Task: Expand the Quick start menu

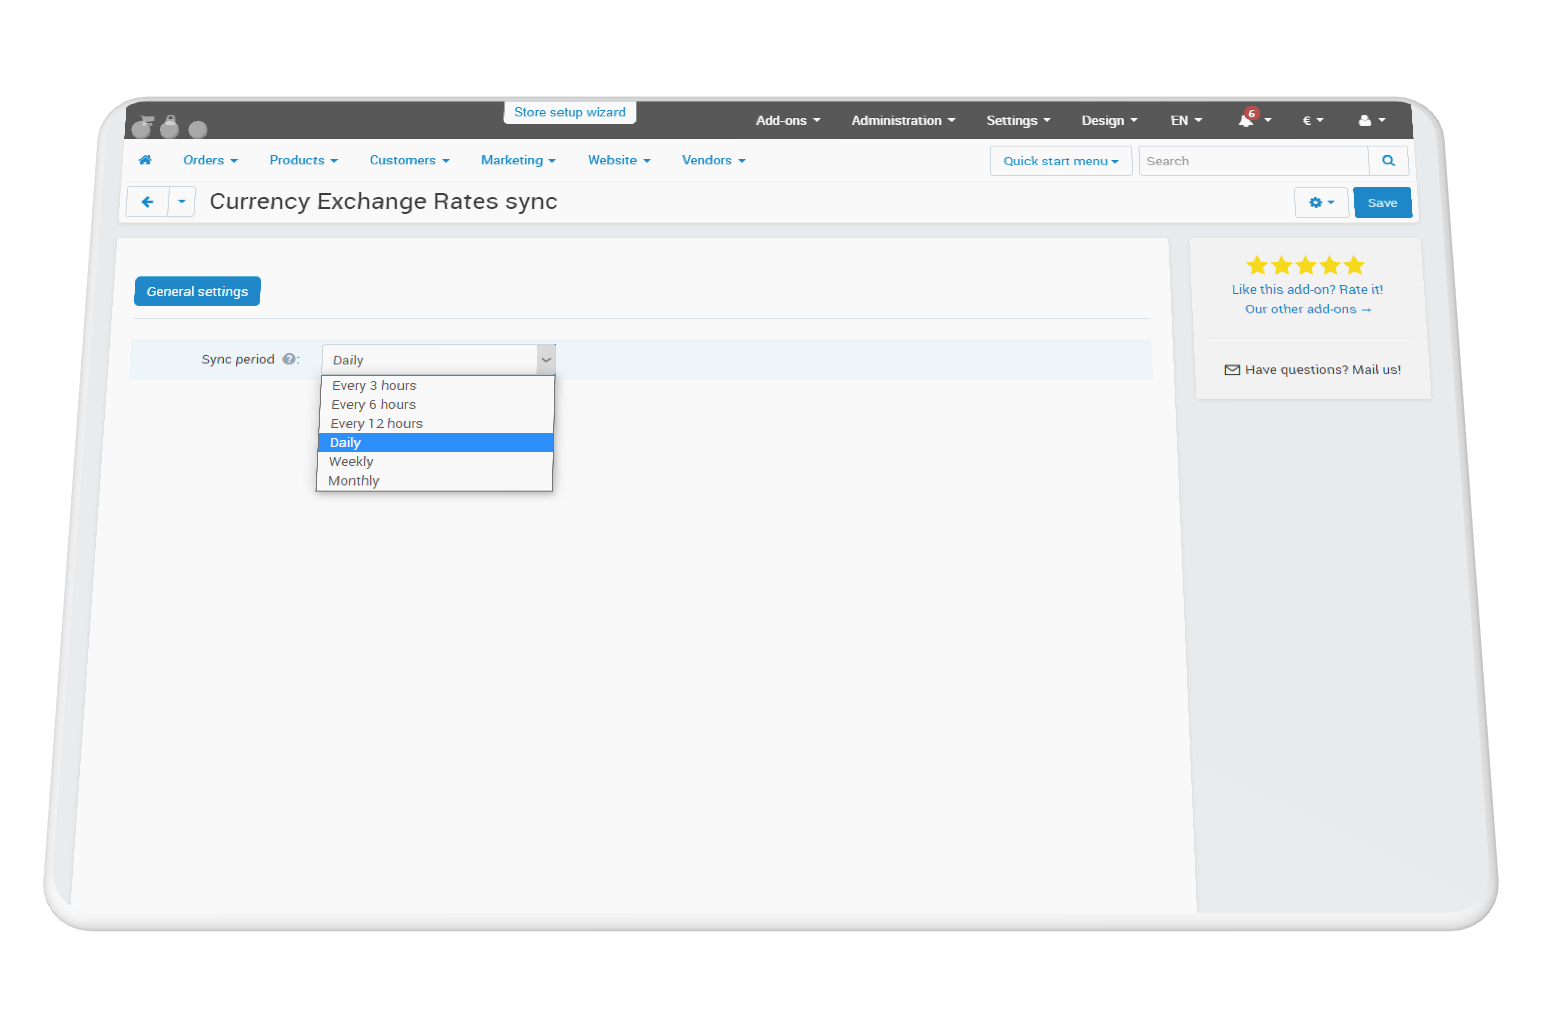Action: click(x=1060, y=161)
